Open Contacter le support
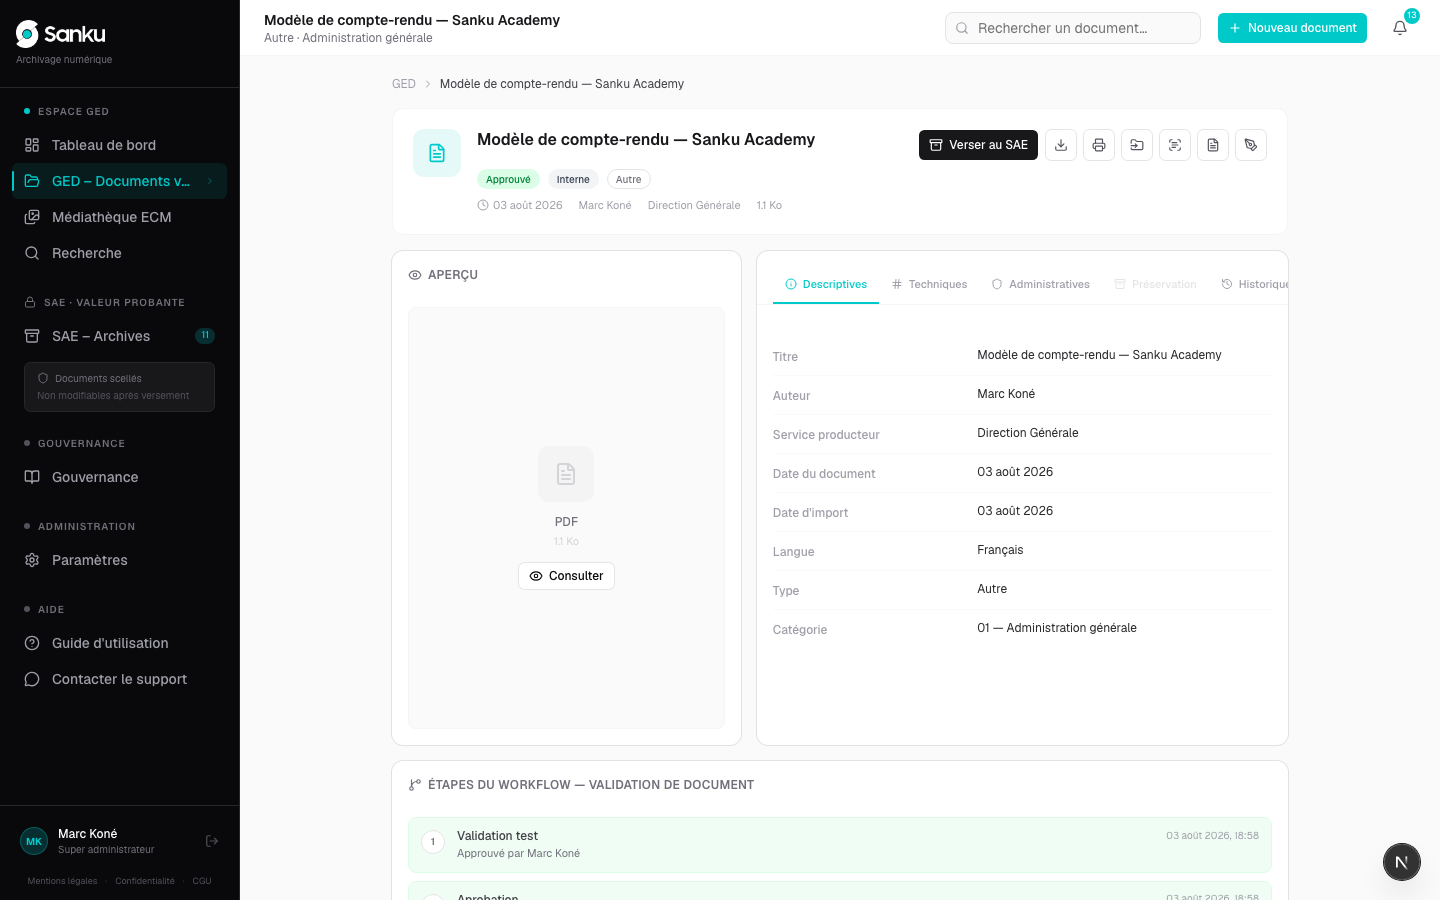 (x=120, y=679)
